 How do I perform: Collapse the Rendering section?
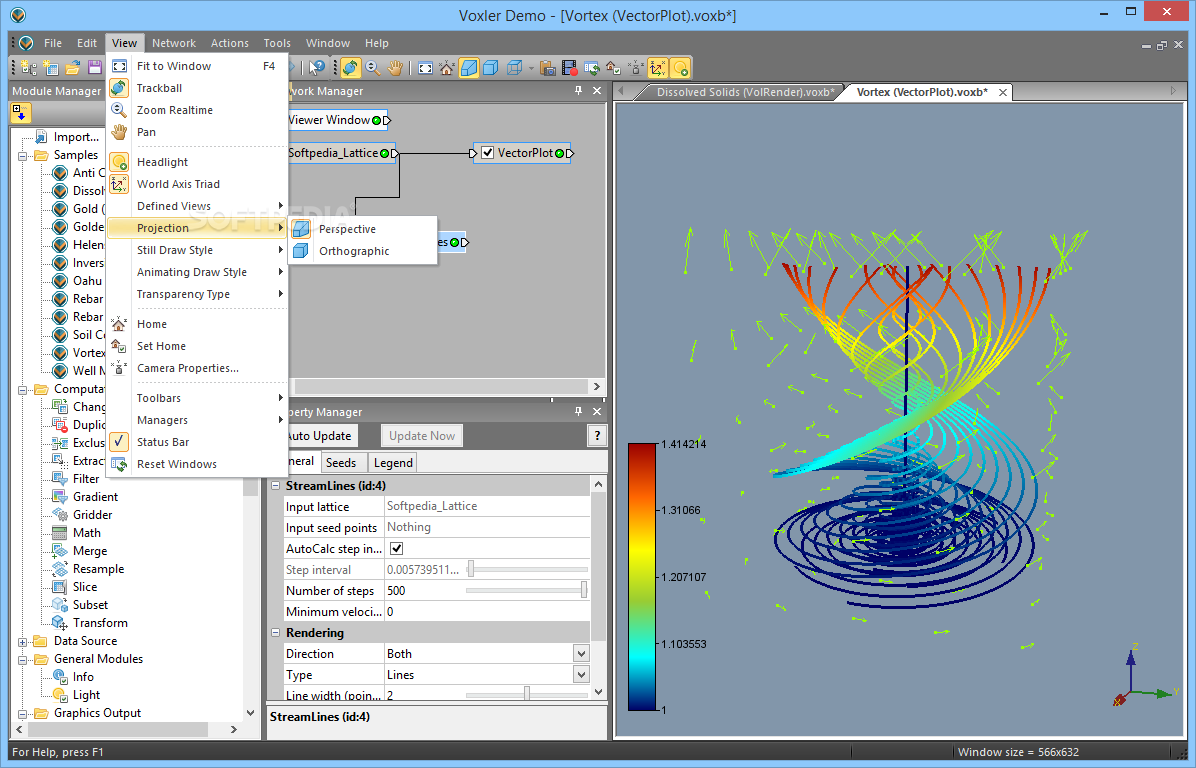click(275, 633)
